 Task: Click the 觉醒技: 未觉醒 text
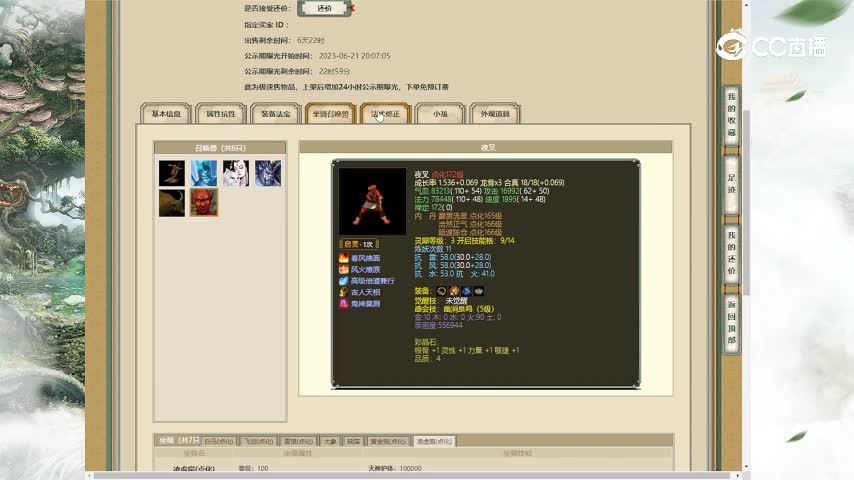coord(441,300)
